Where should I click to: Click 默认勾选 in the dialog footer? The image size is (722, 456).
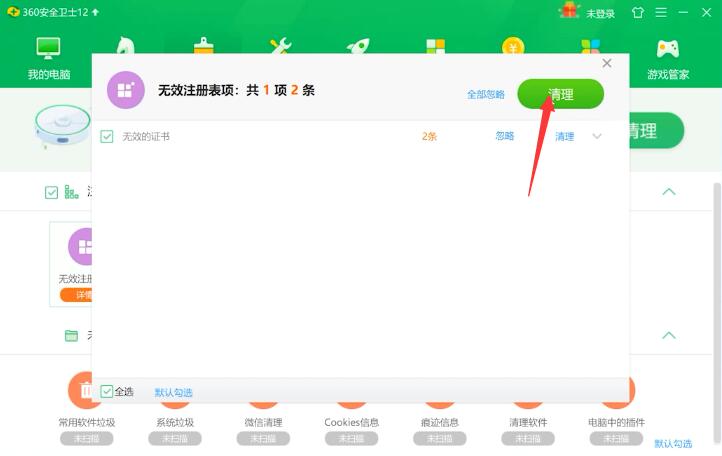[173, 392]
